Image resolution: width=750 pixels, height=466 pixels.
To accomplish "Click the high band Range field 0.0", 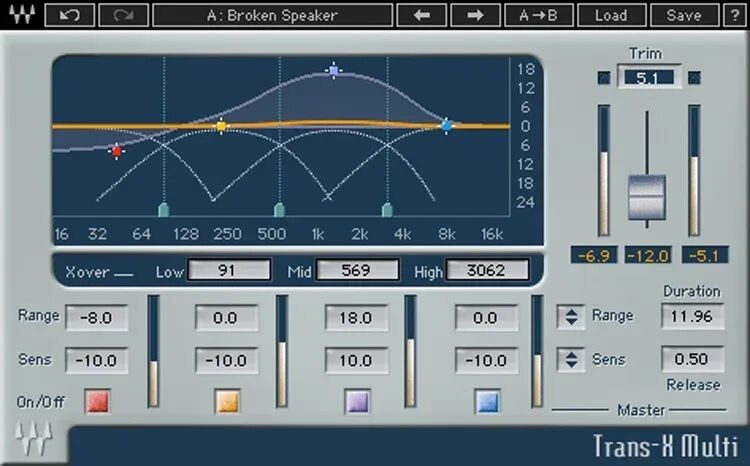I will [x=487, y=318].
